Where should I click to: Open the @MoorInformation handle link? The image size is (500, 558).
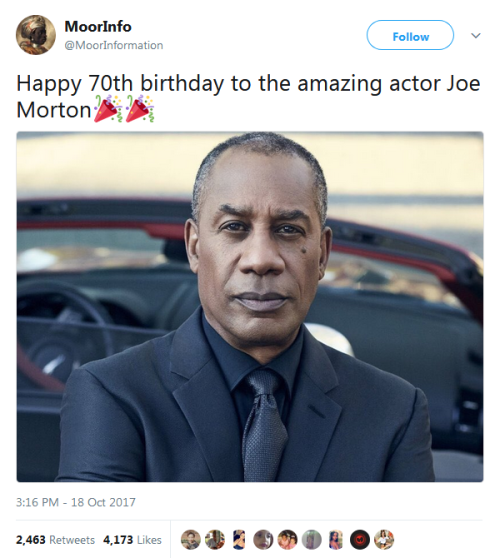click(114, 45)
